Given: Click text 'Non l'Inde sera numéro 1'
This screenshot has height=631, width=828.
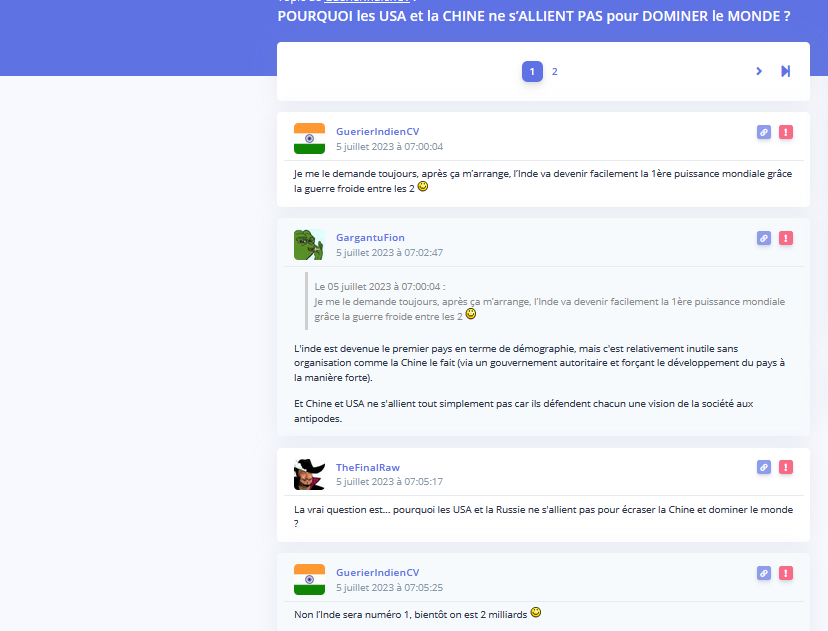Looking at the screenshot, I should (x=410, y=615).
